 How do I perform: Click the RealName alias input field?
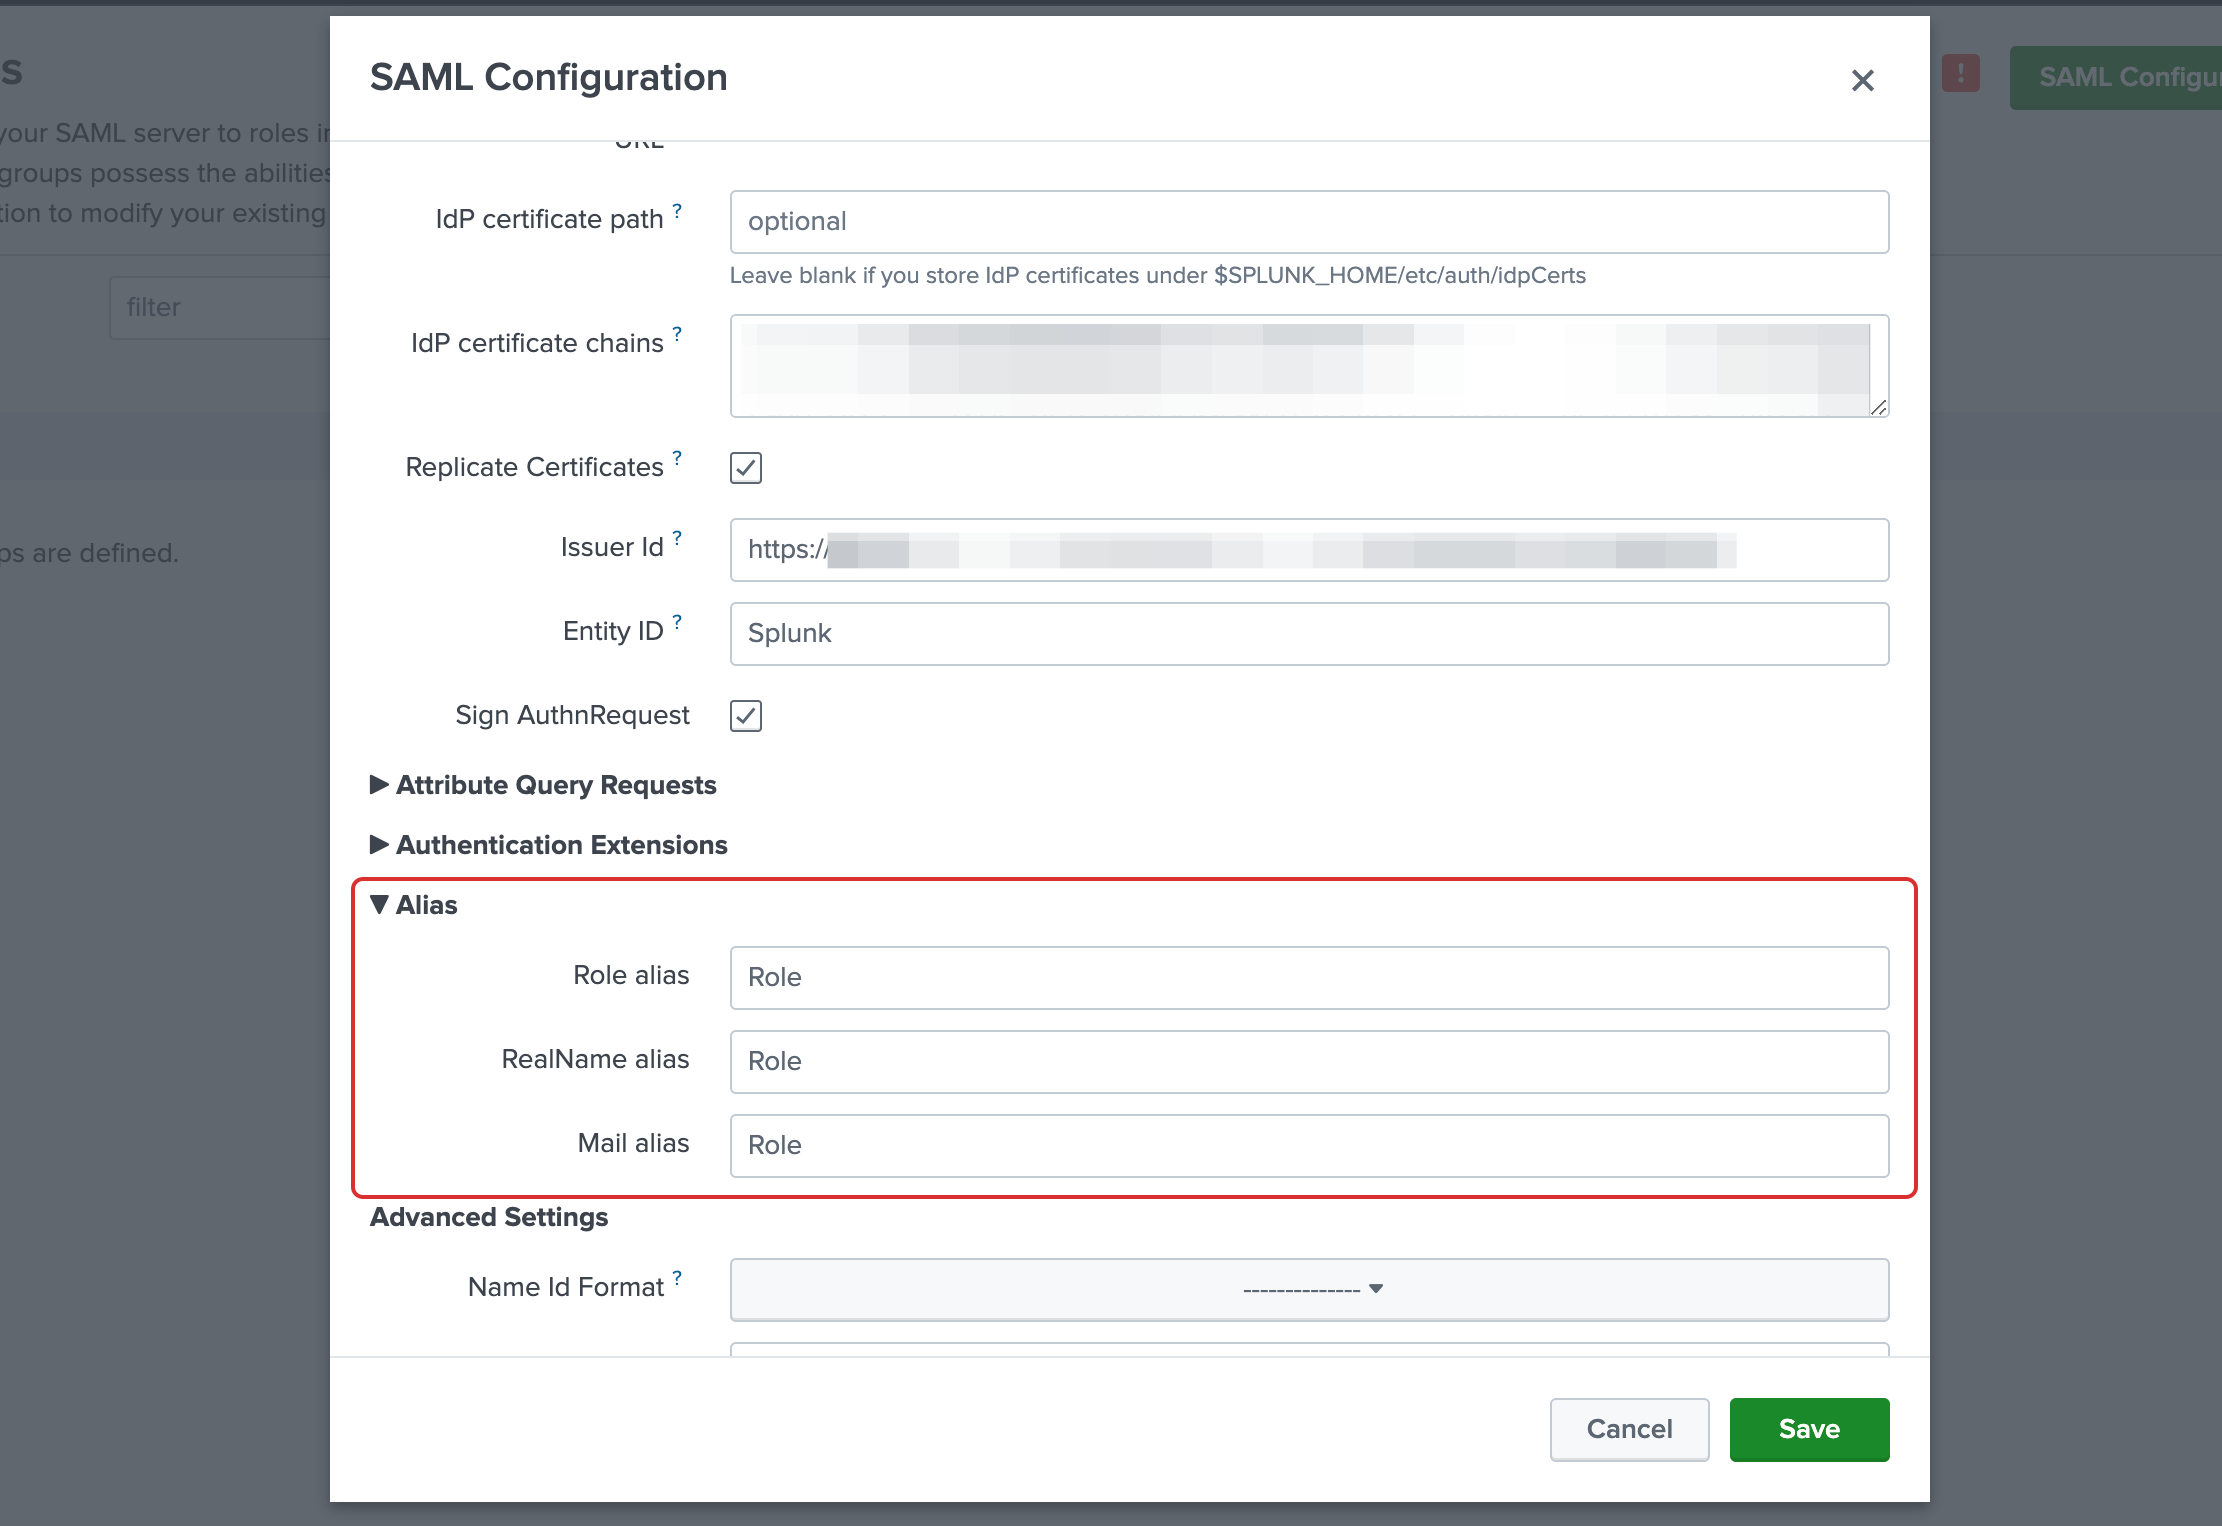[1309, 1062]
